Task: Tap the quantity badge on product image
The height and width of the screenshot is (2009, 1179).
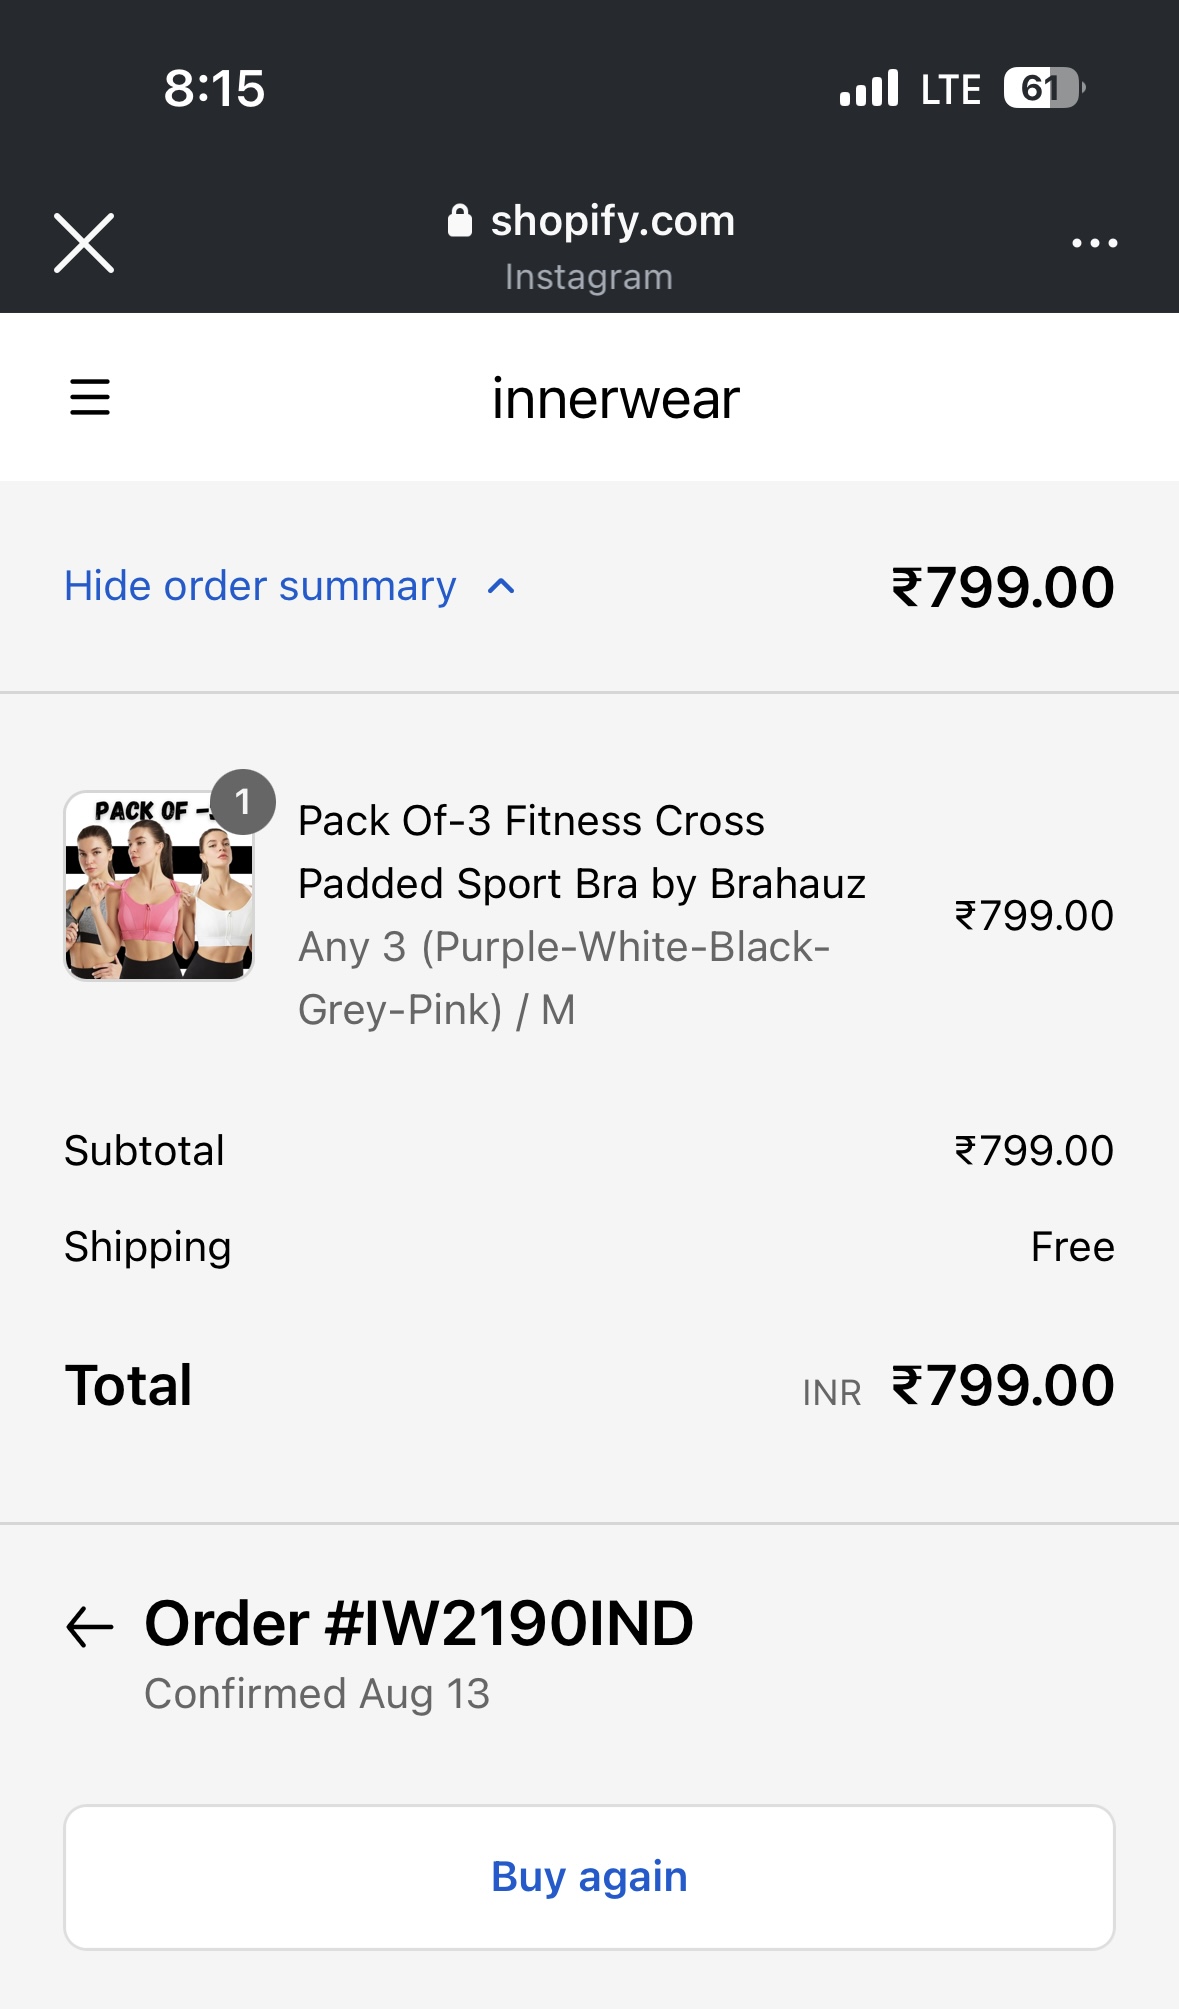Action: pos(243,802)
